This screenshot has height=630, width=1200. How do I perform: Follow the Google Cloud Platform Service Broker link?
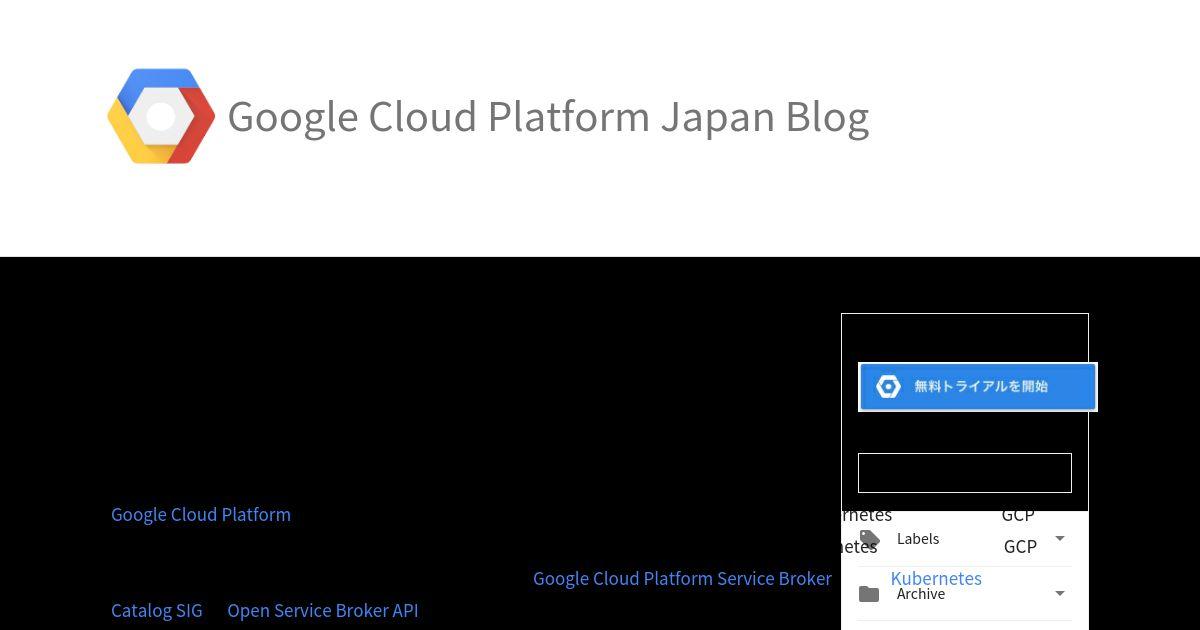pos(682,578)
